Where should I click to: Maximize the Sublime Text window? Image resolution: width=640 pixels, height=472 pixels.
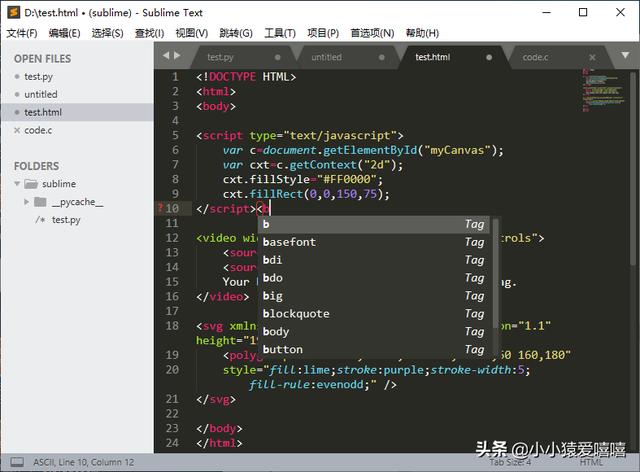(583, 12)
